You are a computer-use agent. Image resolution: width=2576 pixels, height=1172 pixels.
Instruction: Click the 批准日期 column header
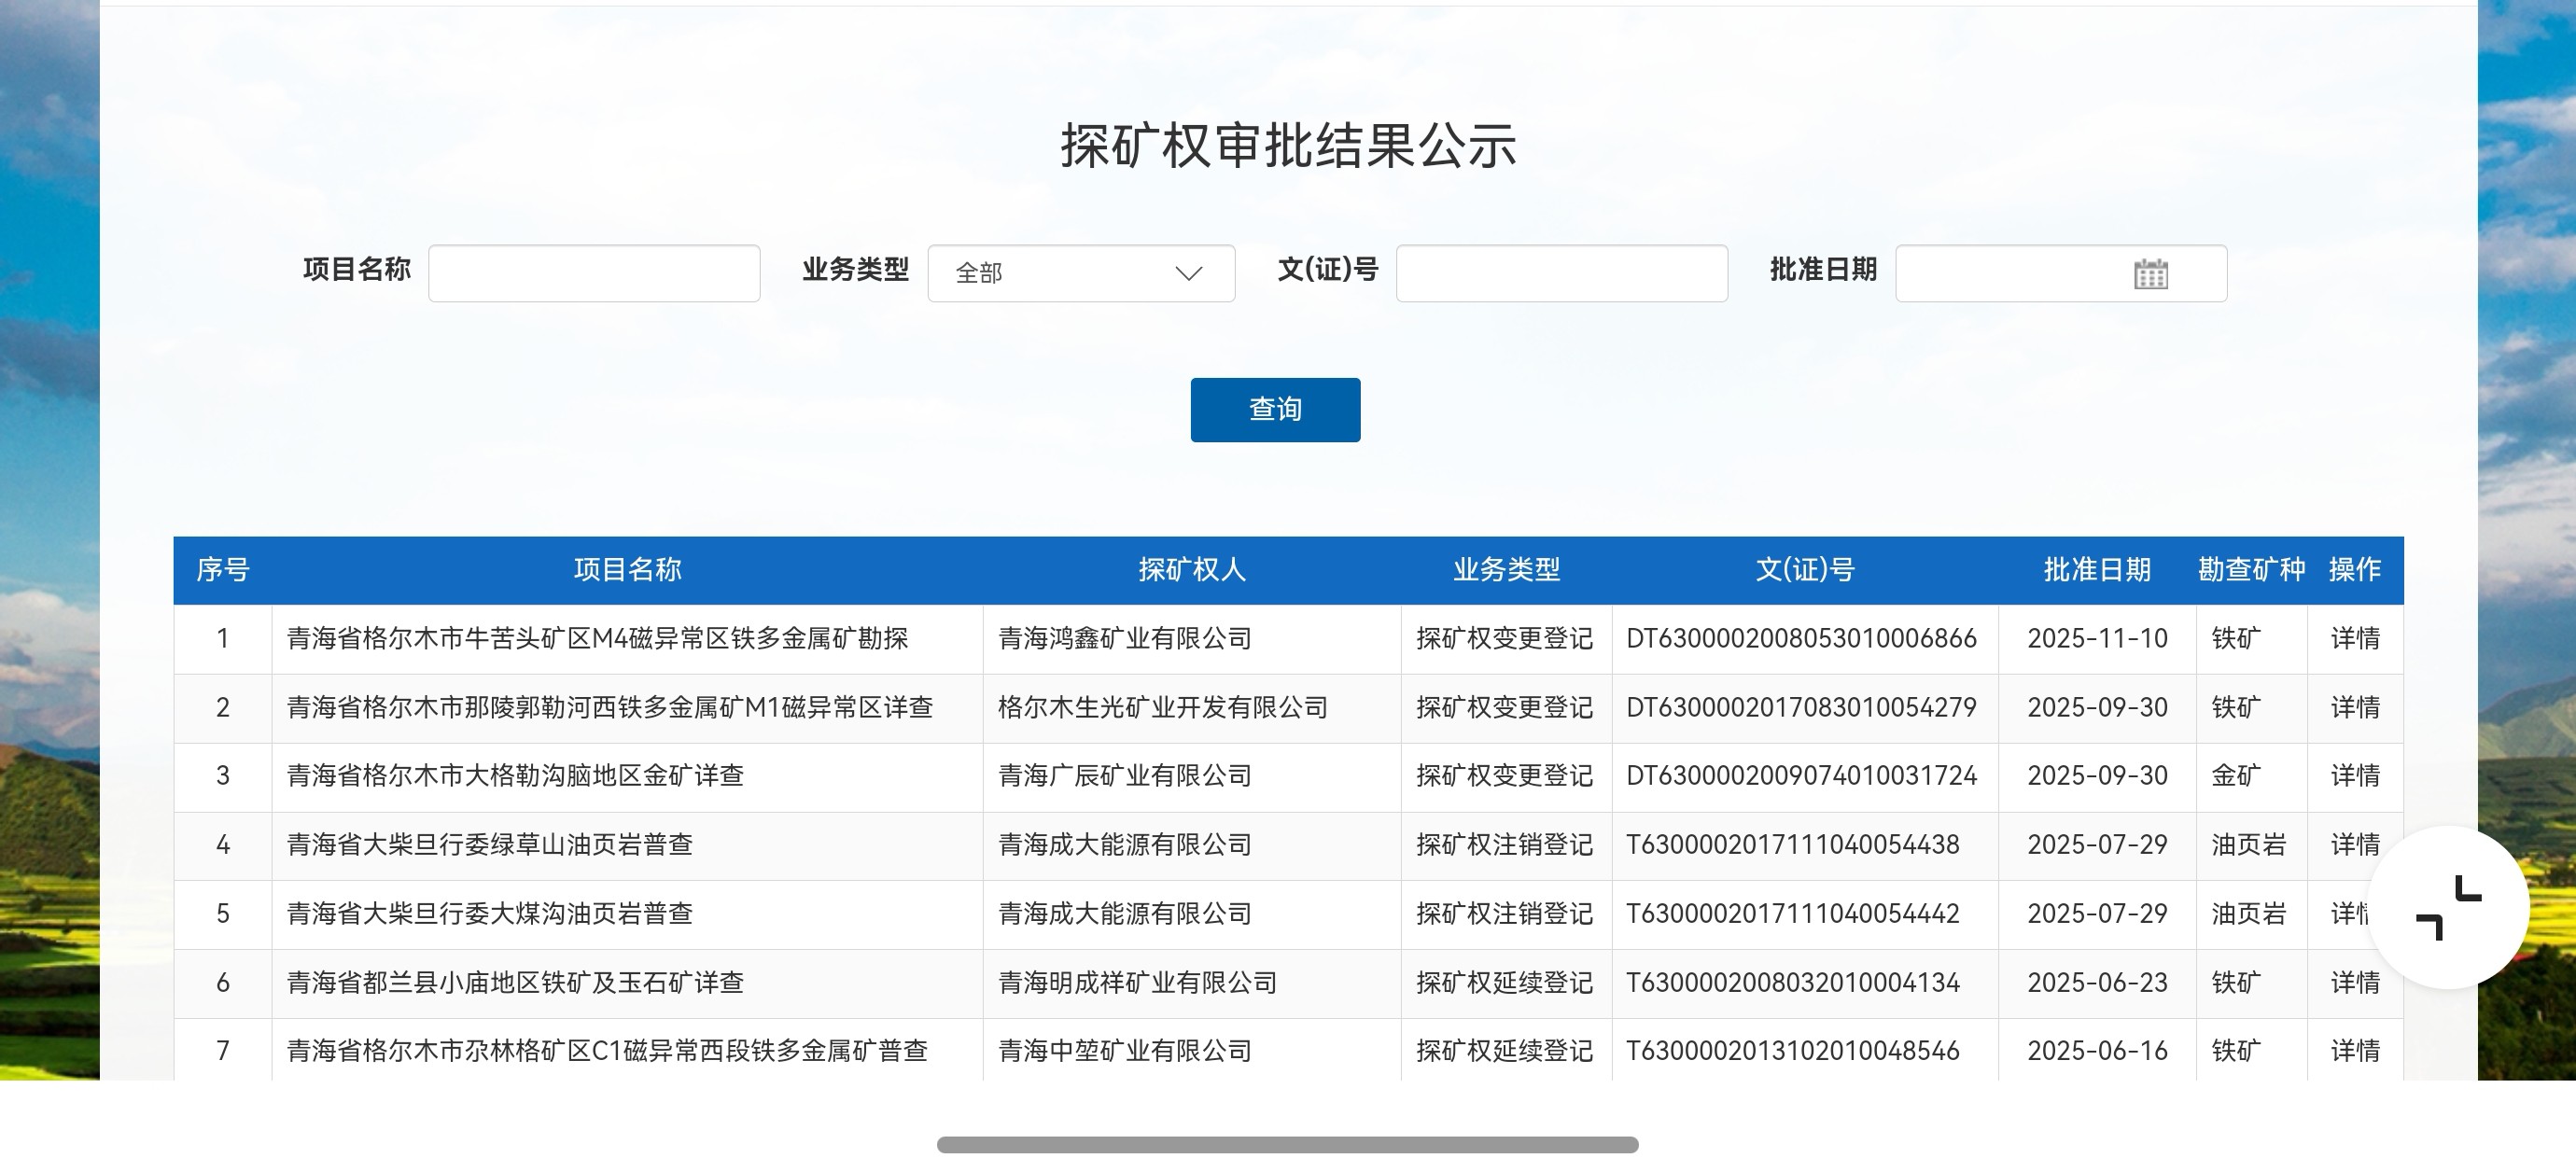[2096, 570]
